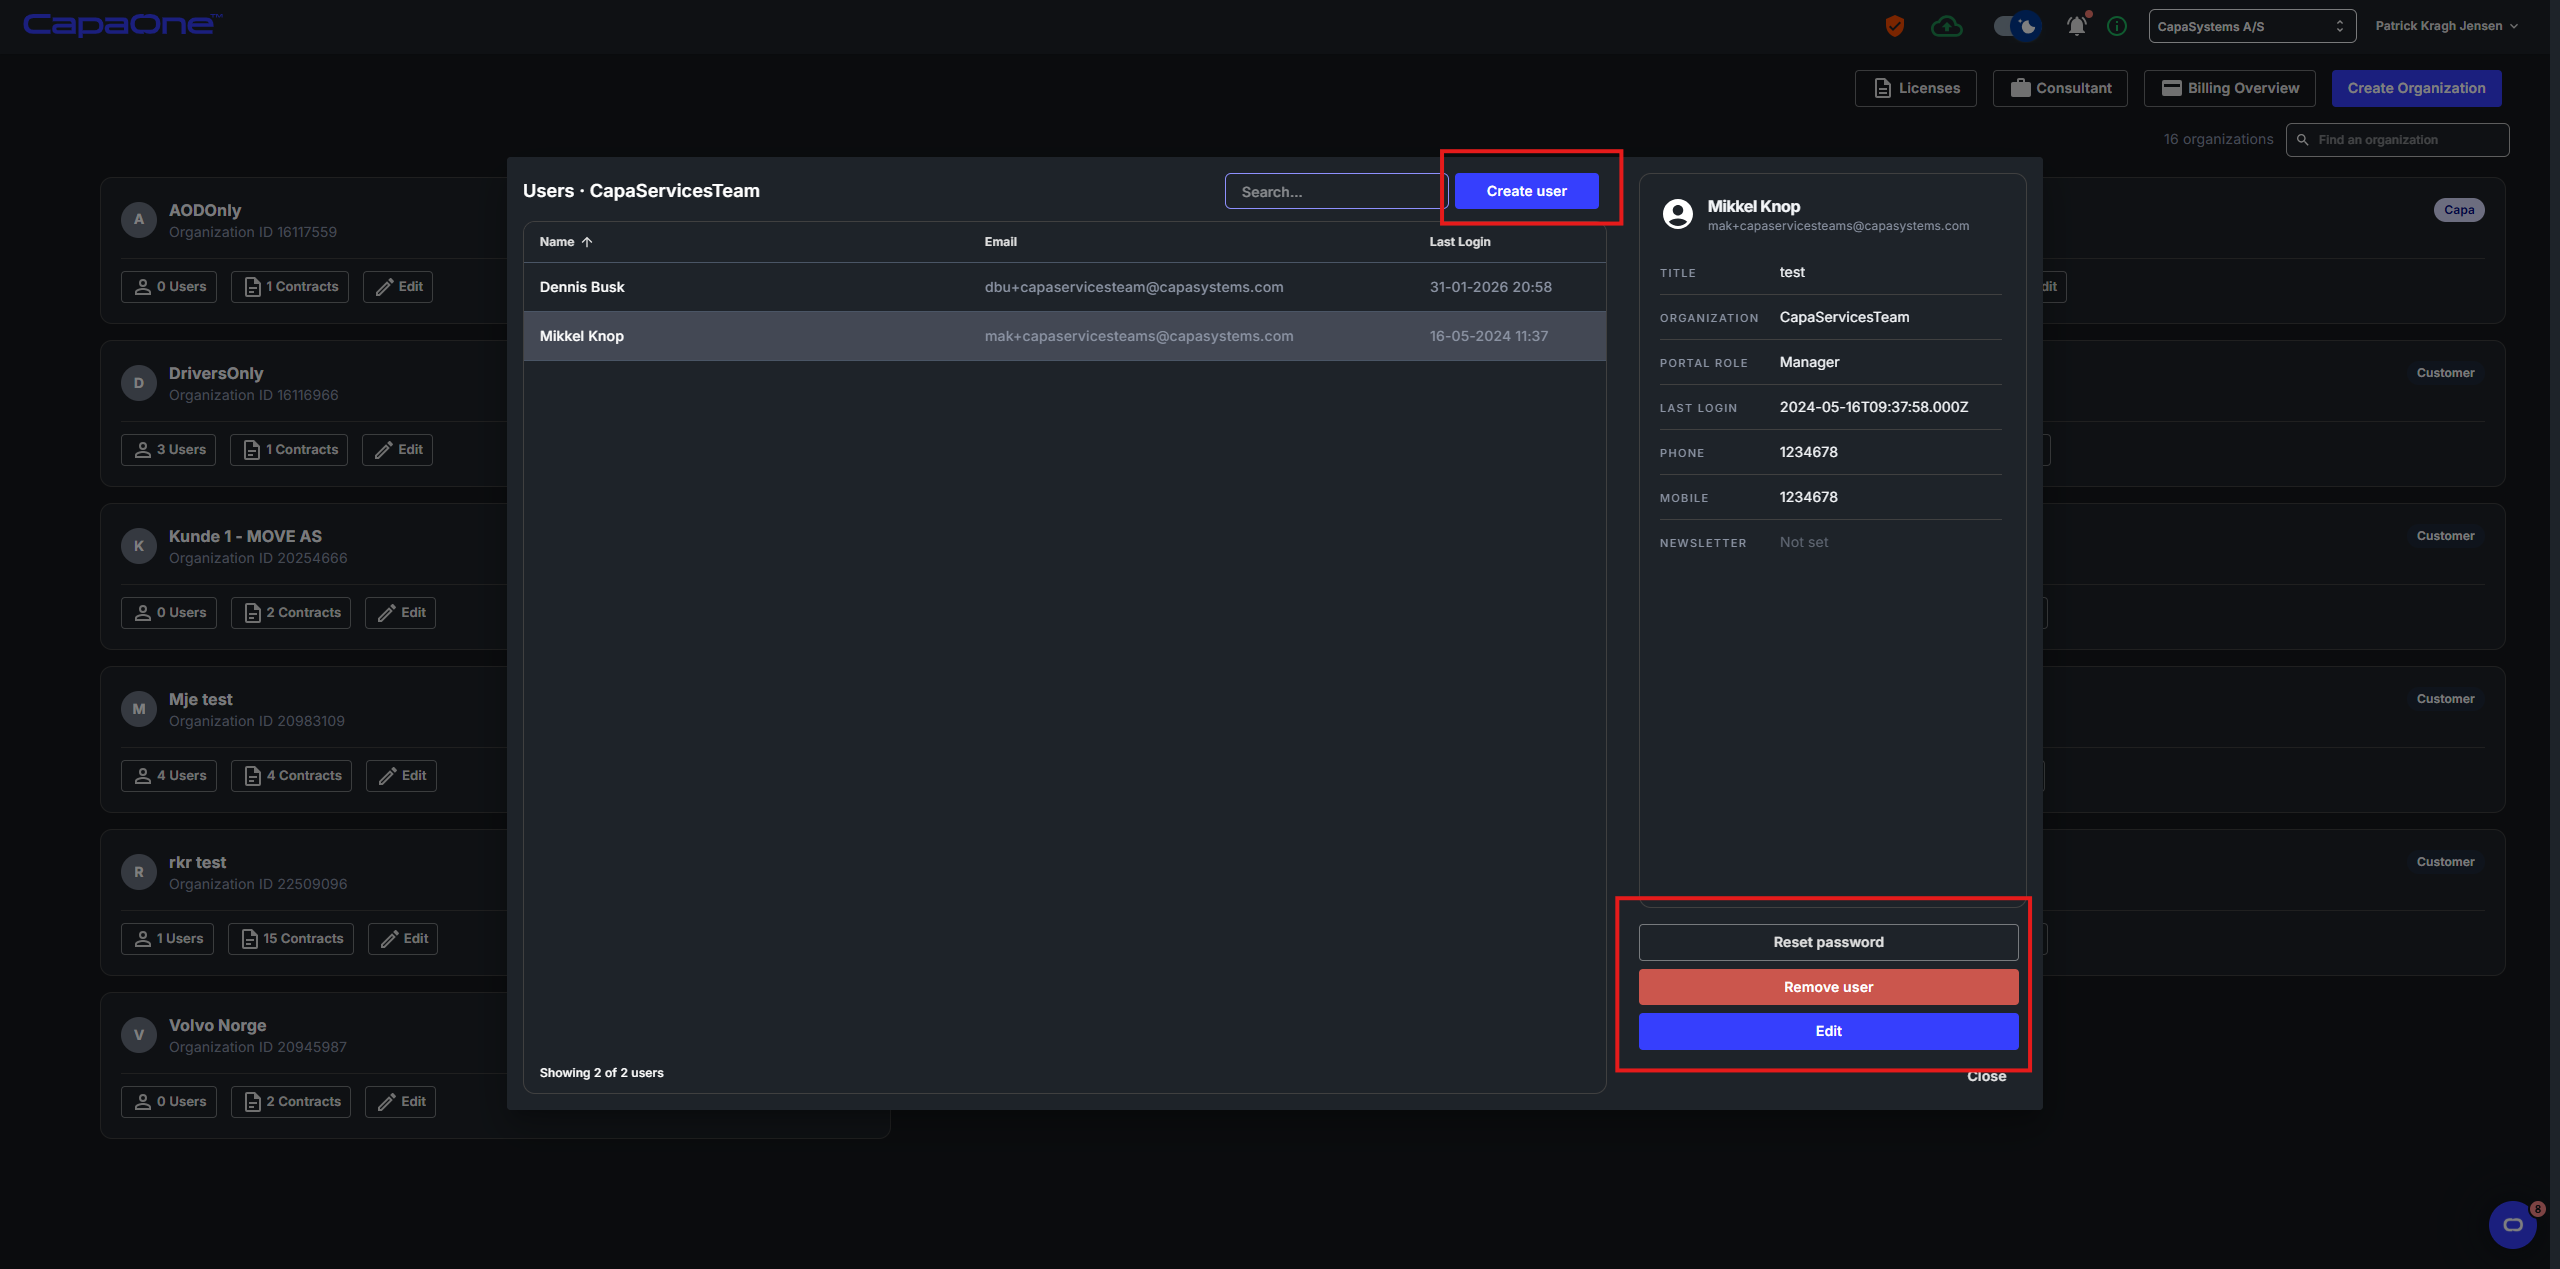
Task: Expand the Patrick Kragh Jensen user menu
Action: [2446, 26]
